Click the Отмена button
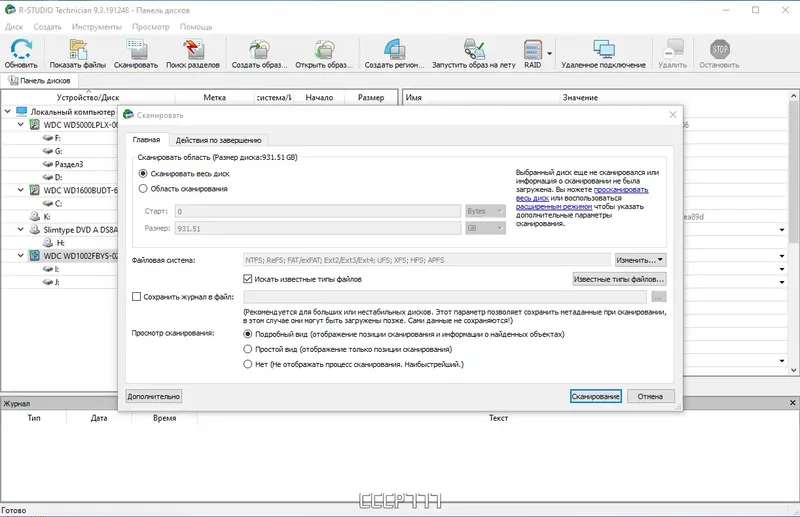Screen dimensions: 800x517 650,396
